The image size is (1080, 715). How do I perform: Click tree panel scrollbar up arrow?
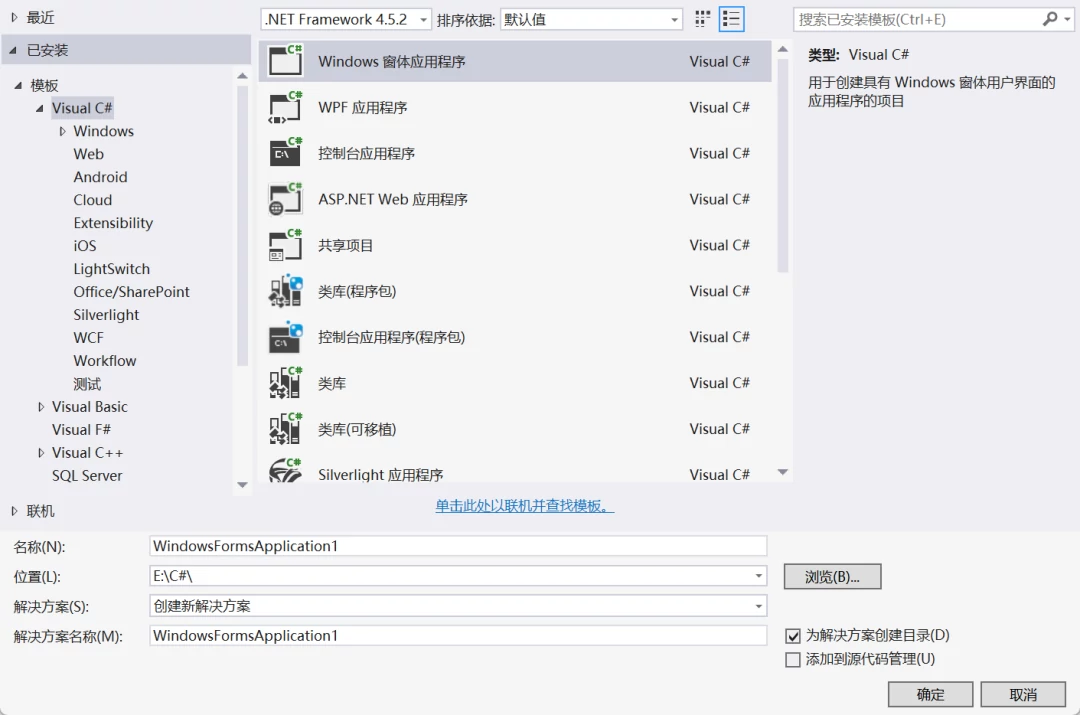point(242,76)
